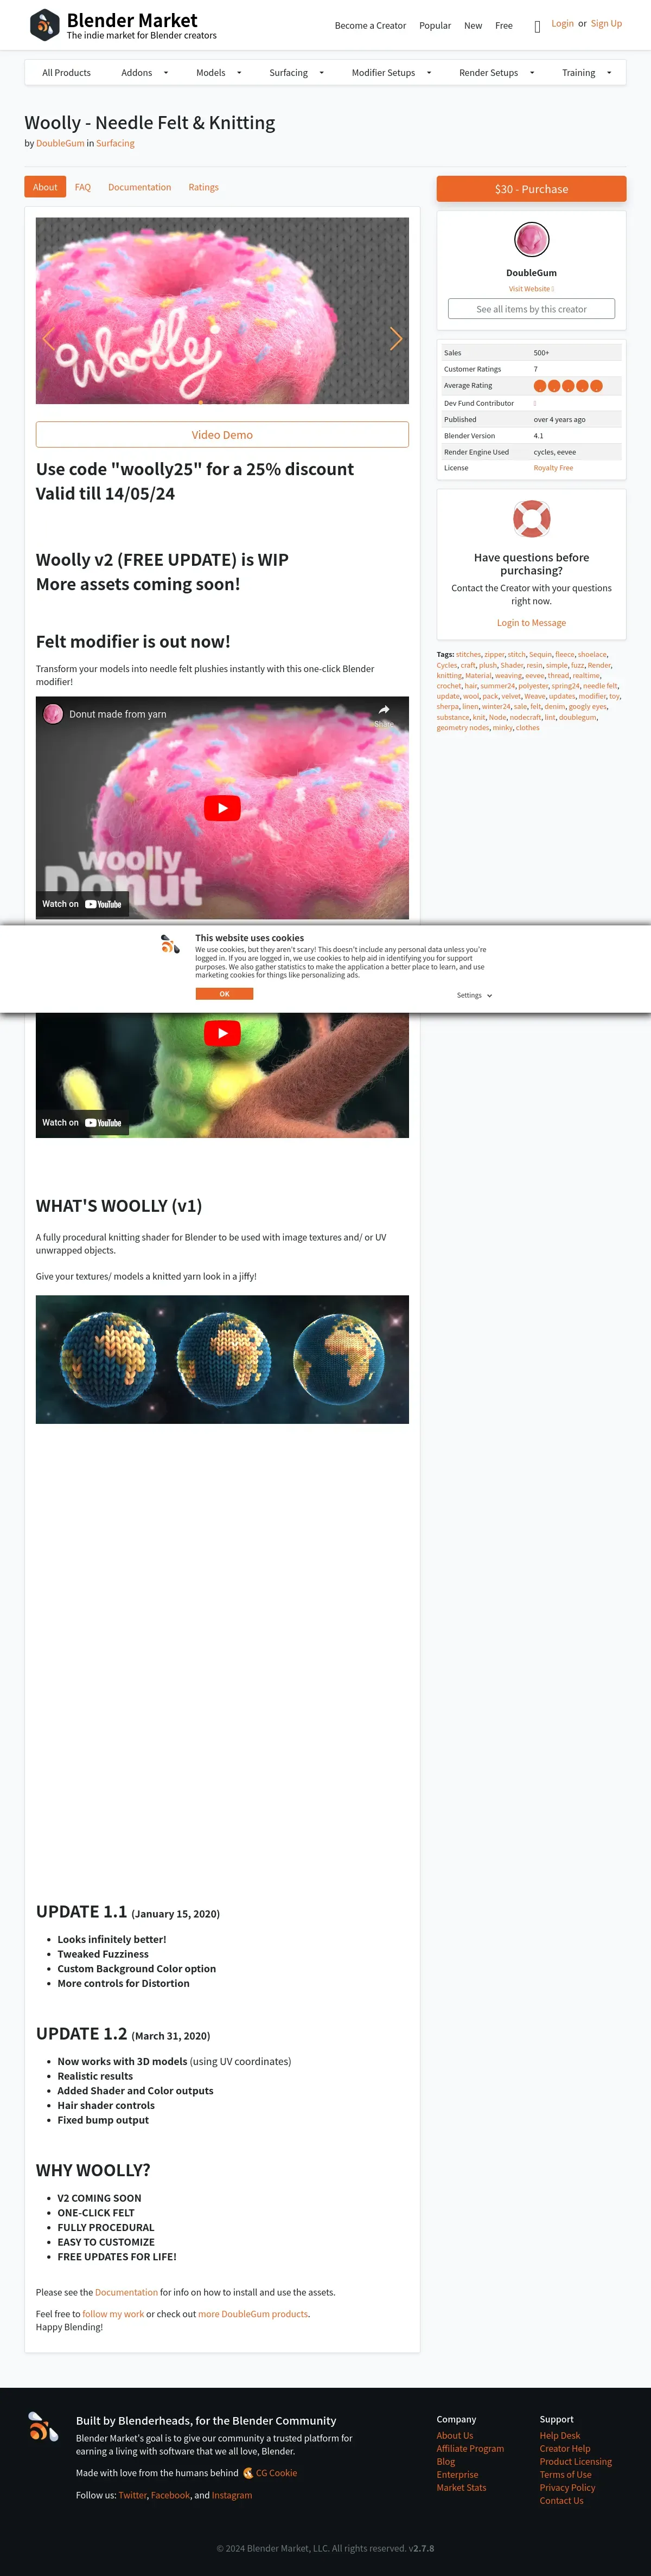Open the channel avatar in donut video
651x2576 pixels.
tap(52, 714)
